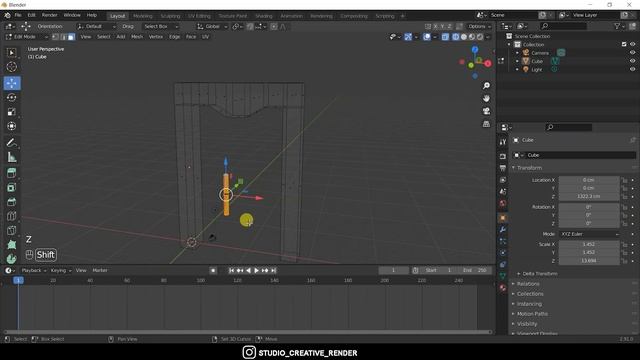This screenshot has height=360, width=640.
Task: Select the Measure tool
Action: tap(11, 157)
